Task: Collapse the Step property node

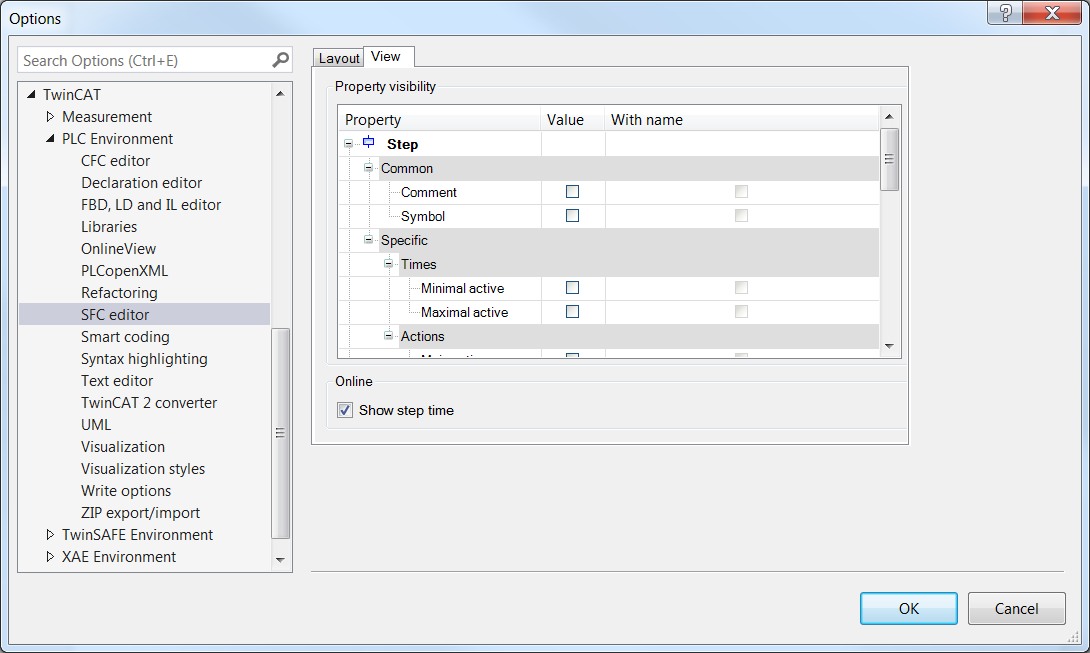Action: (348, 144)
